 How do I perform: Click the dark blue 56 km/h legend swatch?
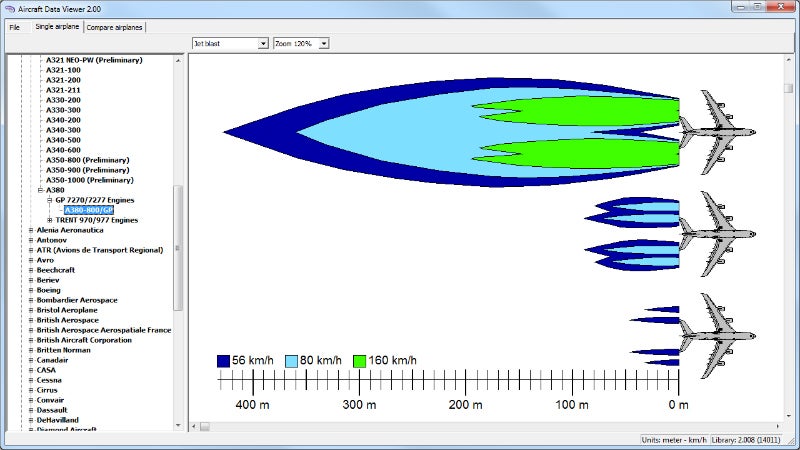click(224, 361)
